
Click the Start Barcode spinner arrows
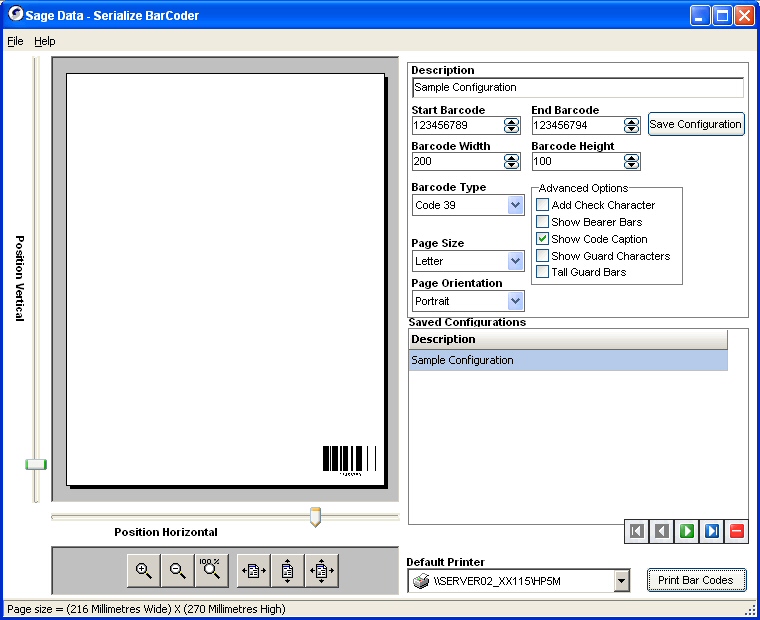511,125
